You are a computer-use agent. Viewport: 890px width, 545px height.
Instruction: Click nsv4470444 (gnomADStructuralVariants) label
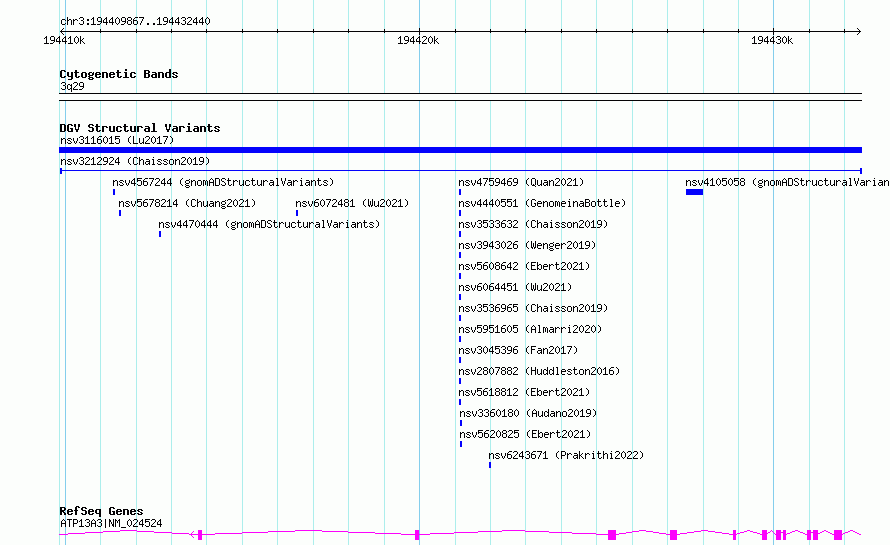269,224
